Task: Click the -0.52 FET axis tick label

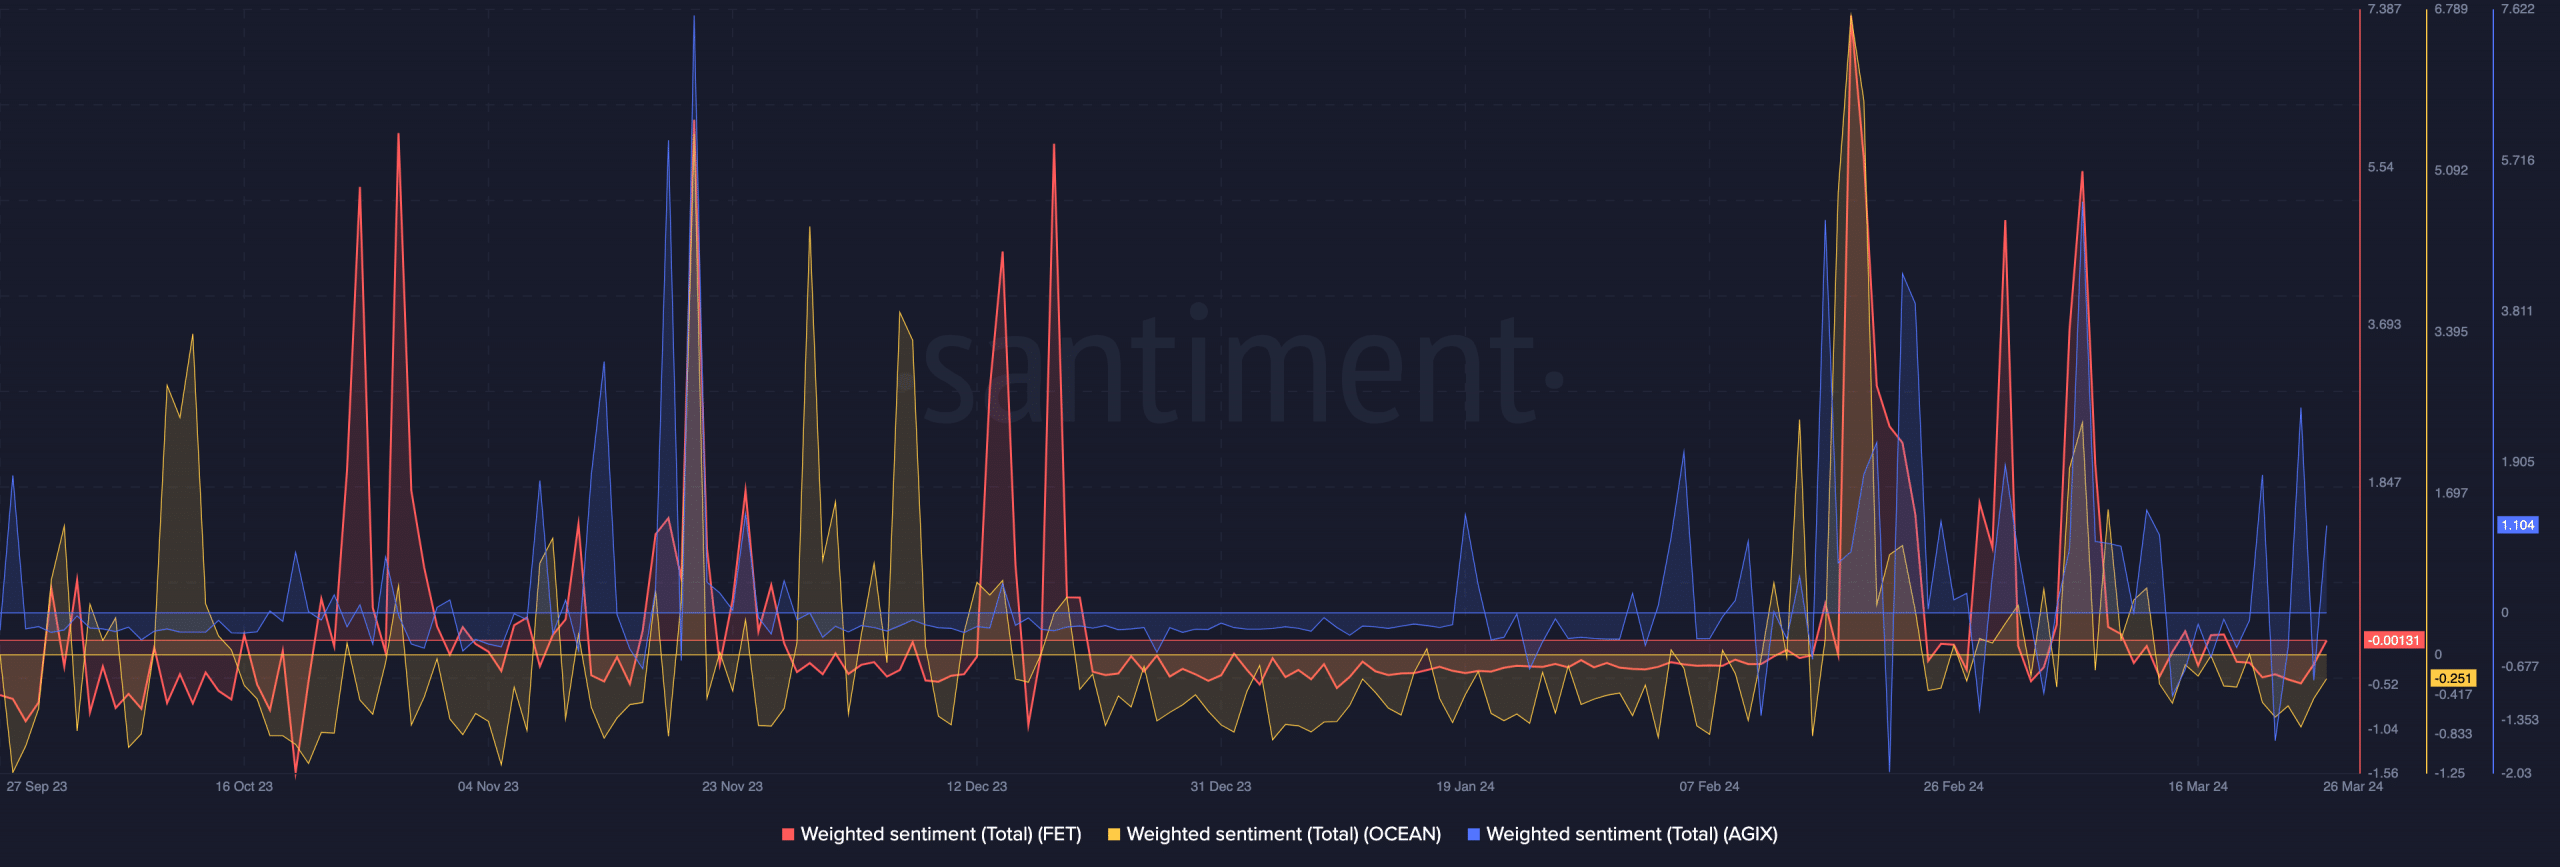Action: (2383, 684)
